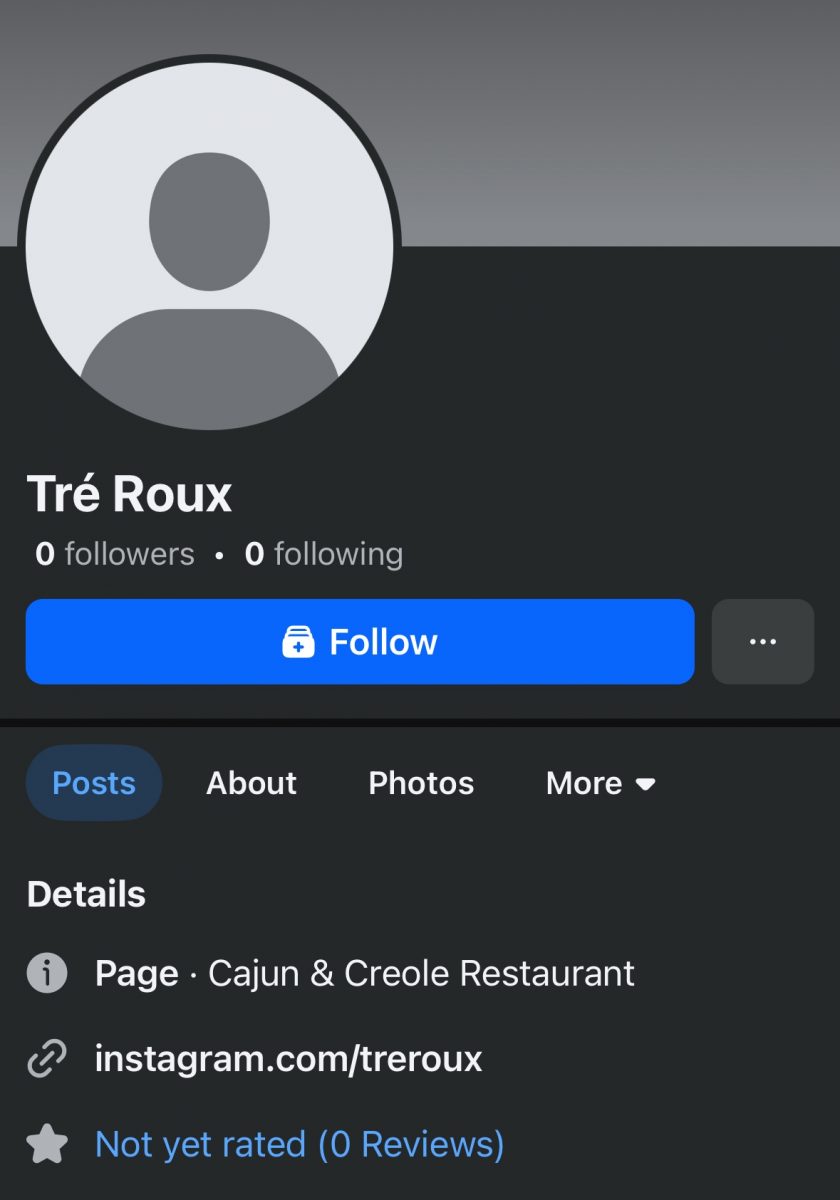Click the Follow button
Screen dimensions: 840x1200
[360, 642]
